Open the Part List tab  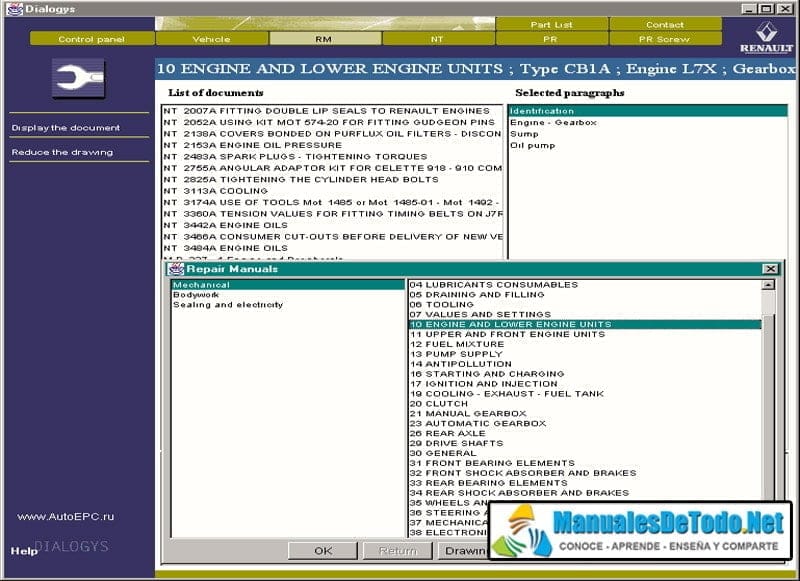point(552,24)
